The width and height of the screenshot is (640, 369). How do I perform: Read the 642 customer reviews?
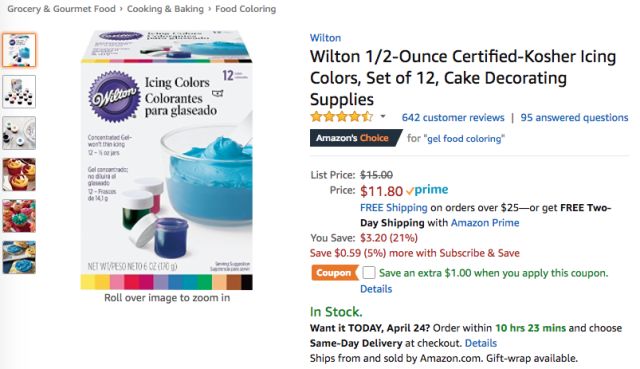pos(453,118)
